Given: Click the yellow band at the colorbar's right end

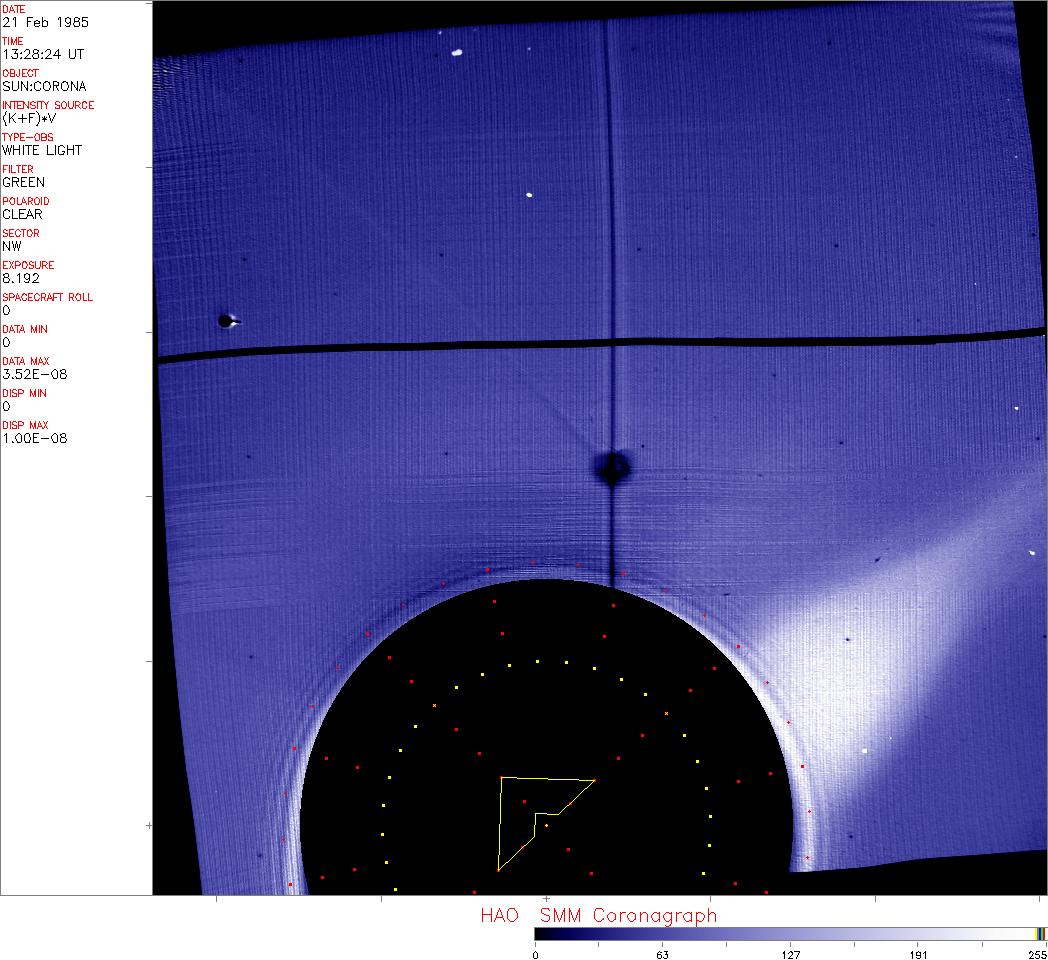Looking at the screenshot, I should 1040,933.
